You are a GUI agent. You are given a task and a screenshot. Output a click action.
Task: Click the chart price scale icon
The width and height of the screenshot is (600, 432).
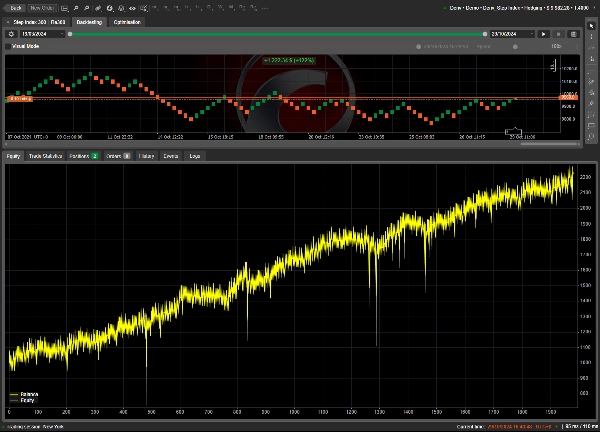point(553,65)
